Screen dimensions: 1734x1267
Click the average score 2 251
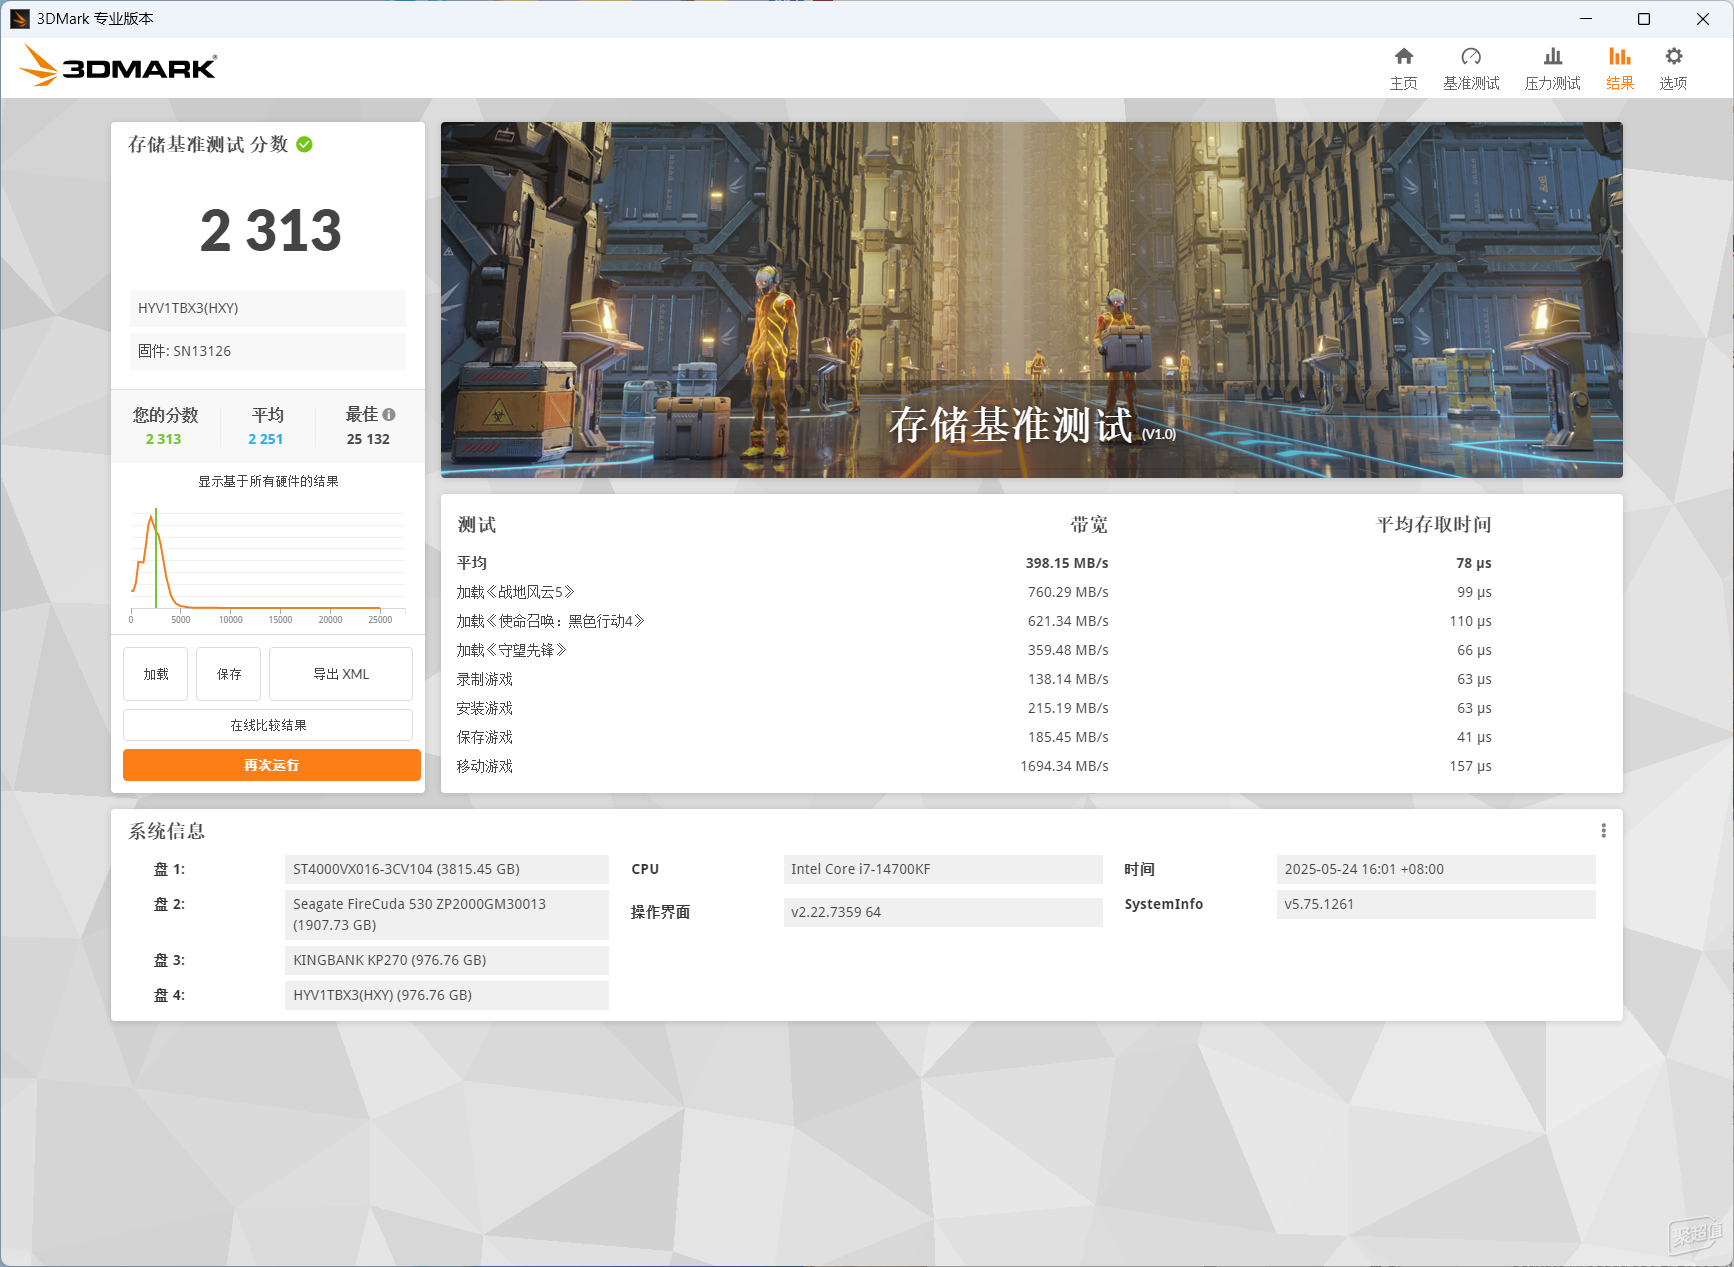point(266,439)
